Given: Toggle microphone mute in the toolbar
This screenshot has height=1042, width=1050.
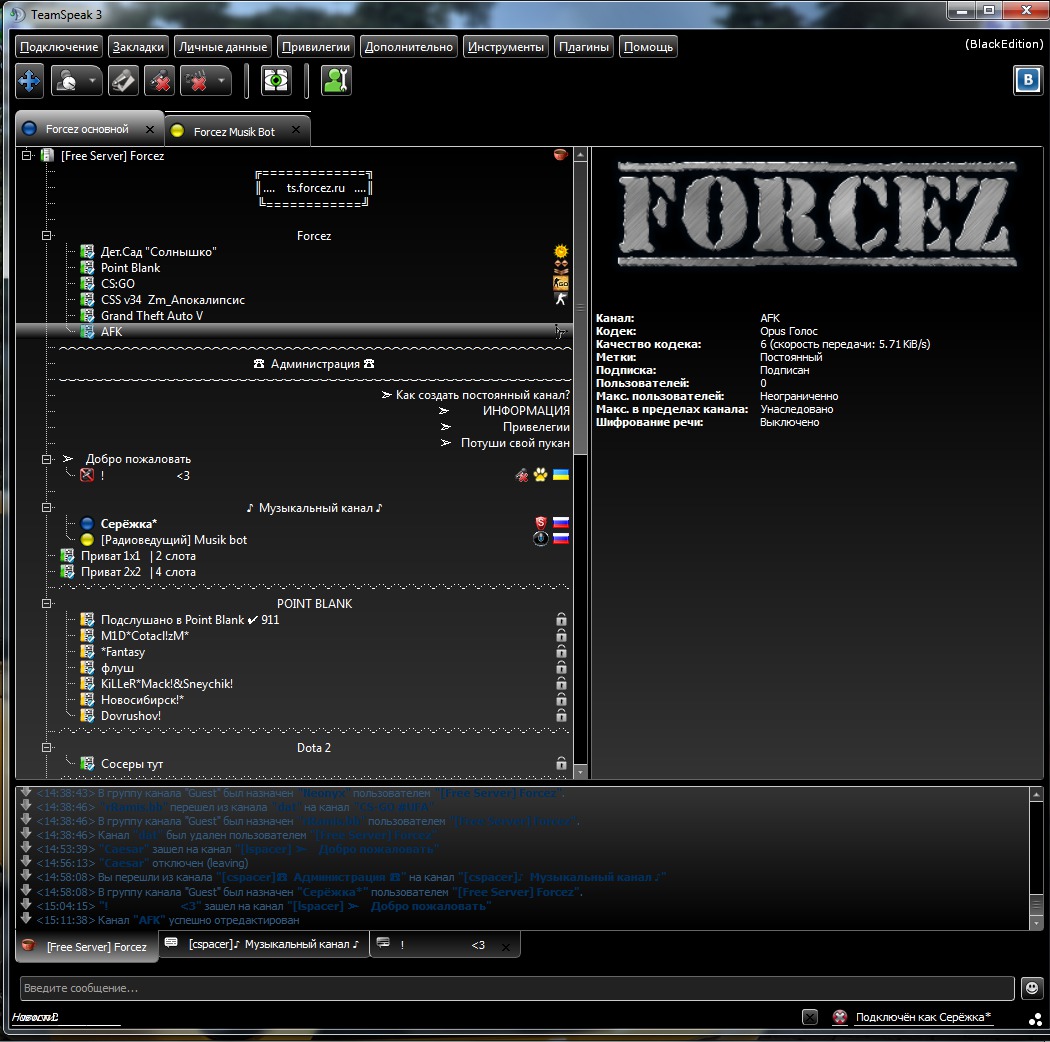Looking at the screenshot, I should click(x=159, y=81).
